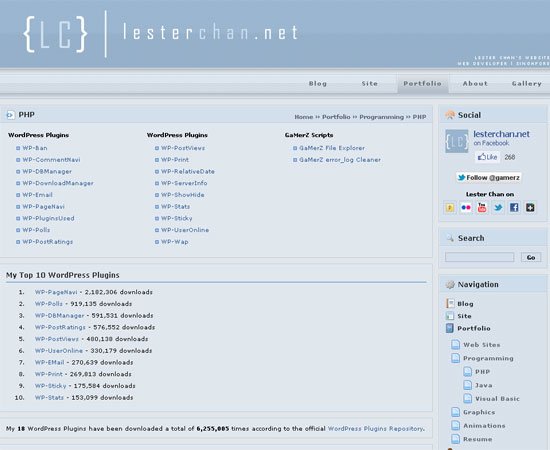Click Portfolio in the breadcrumb trail

click(x=336, y=117)
